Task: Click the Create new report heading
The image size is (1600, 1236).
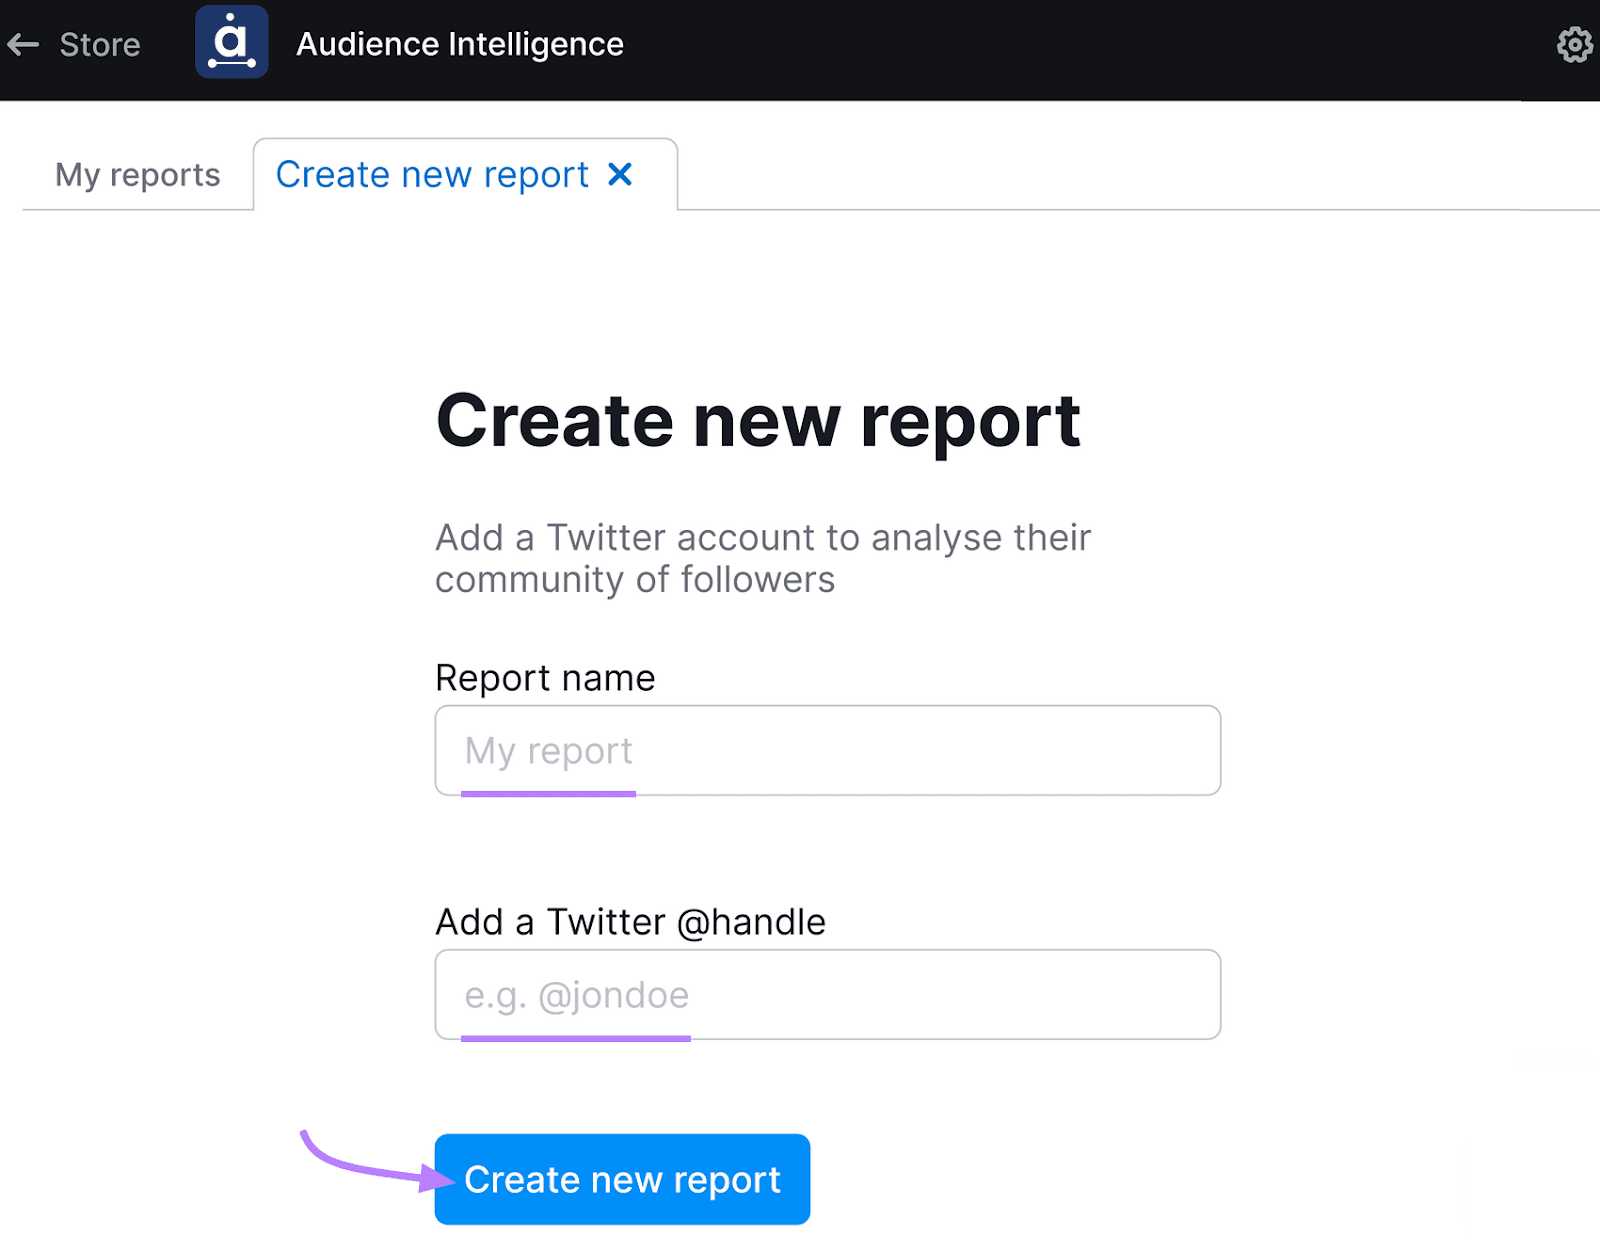Action: coord(758,420)
